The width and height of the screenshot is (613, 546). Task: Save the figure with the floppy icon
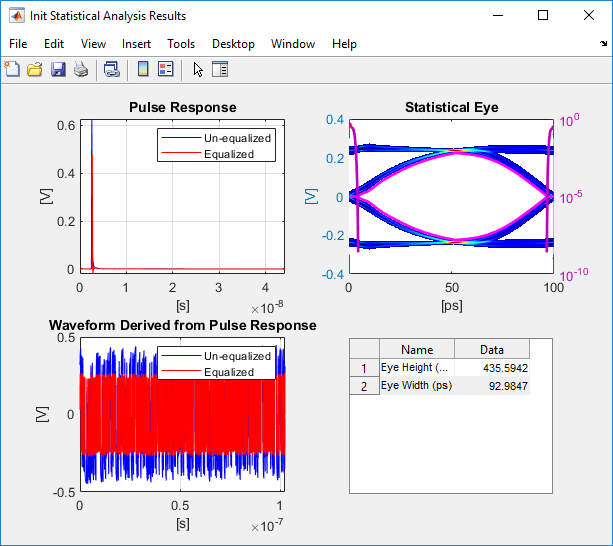click(58, 70)
